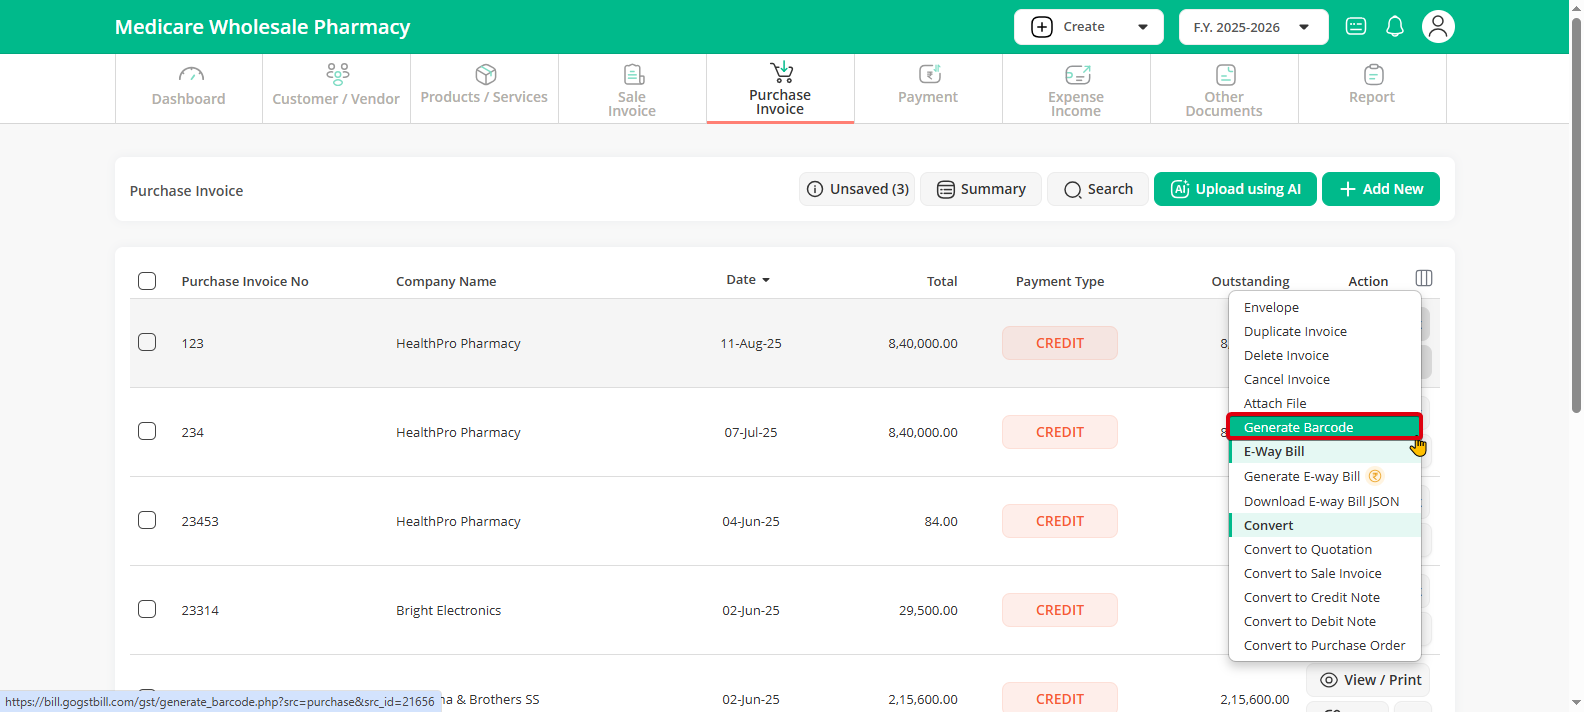Click CREDIT badge for Bright Electronics
This screenshot has width=1584, height=712.
[x=1059, y=610]
